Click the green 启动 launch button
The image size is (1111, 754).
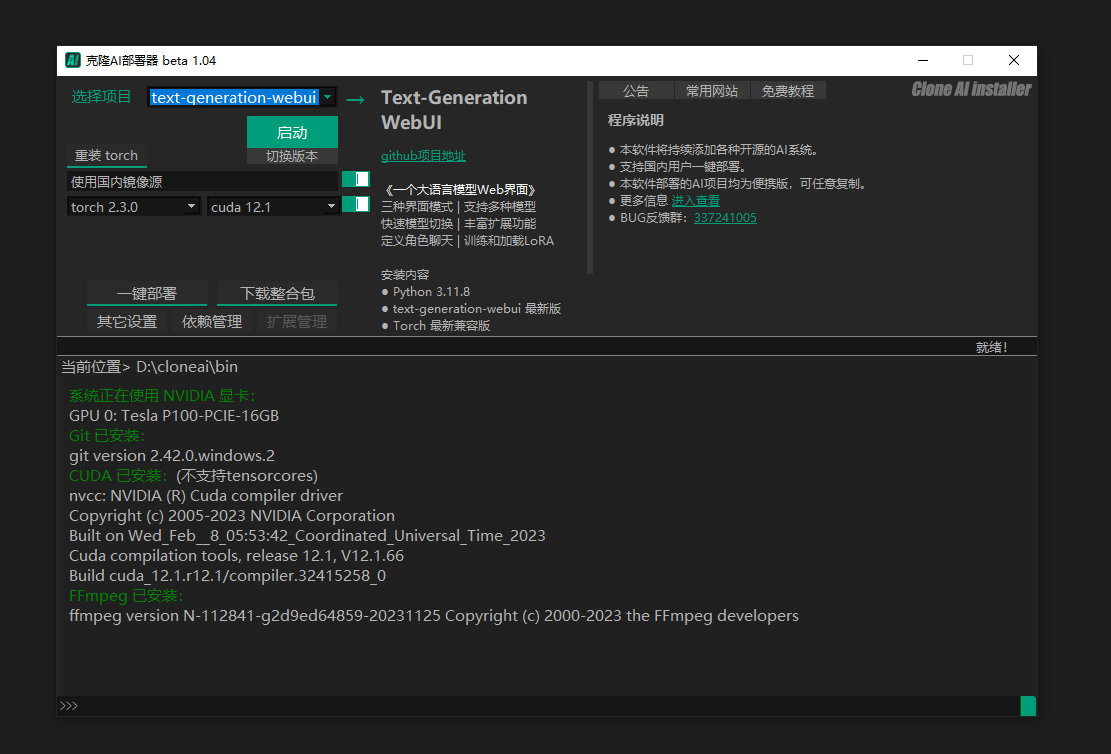[292, 132]
